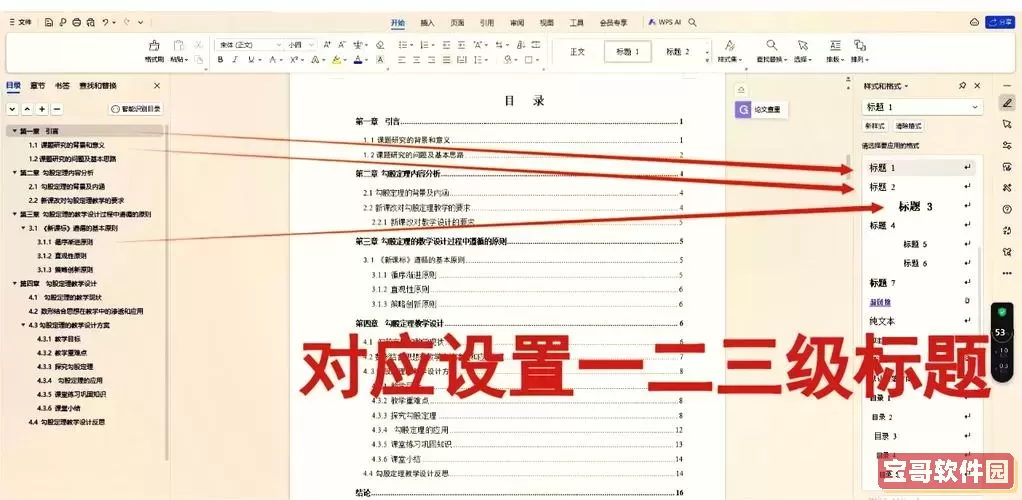This screenshot has height=500, width=1022.
Task: Click the WPS AI button
Action: point(665,22)
